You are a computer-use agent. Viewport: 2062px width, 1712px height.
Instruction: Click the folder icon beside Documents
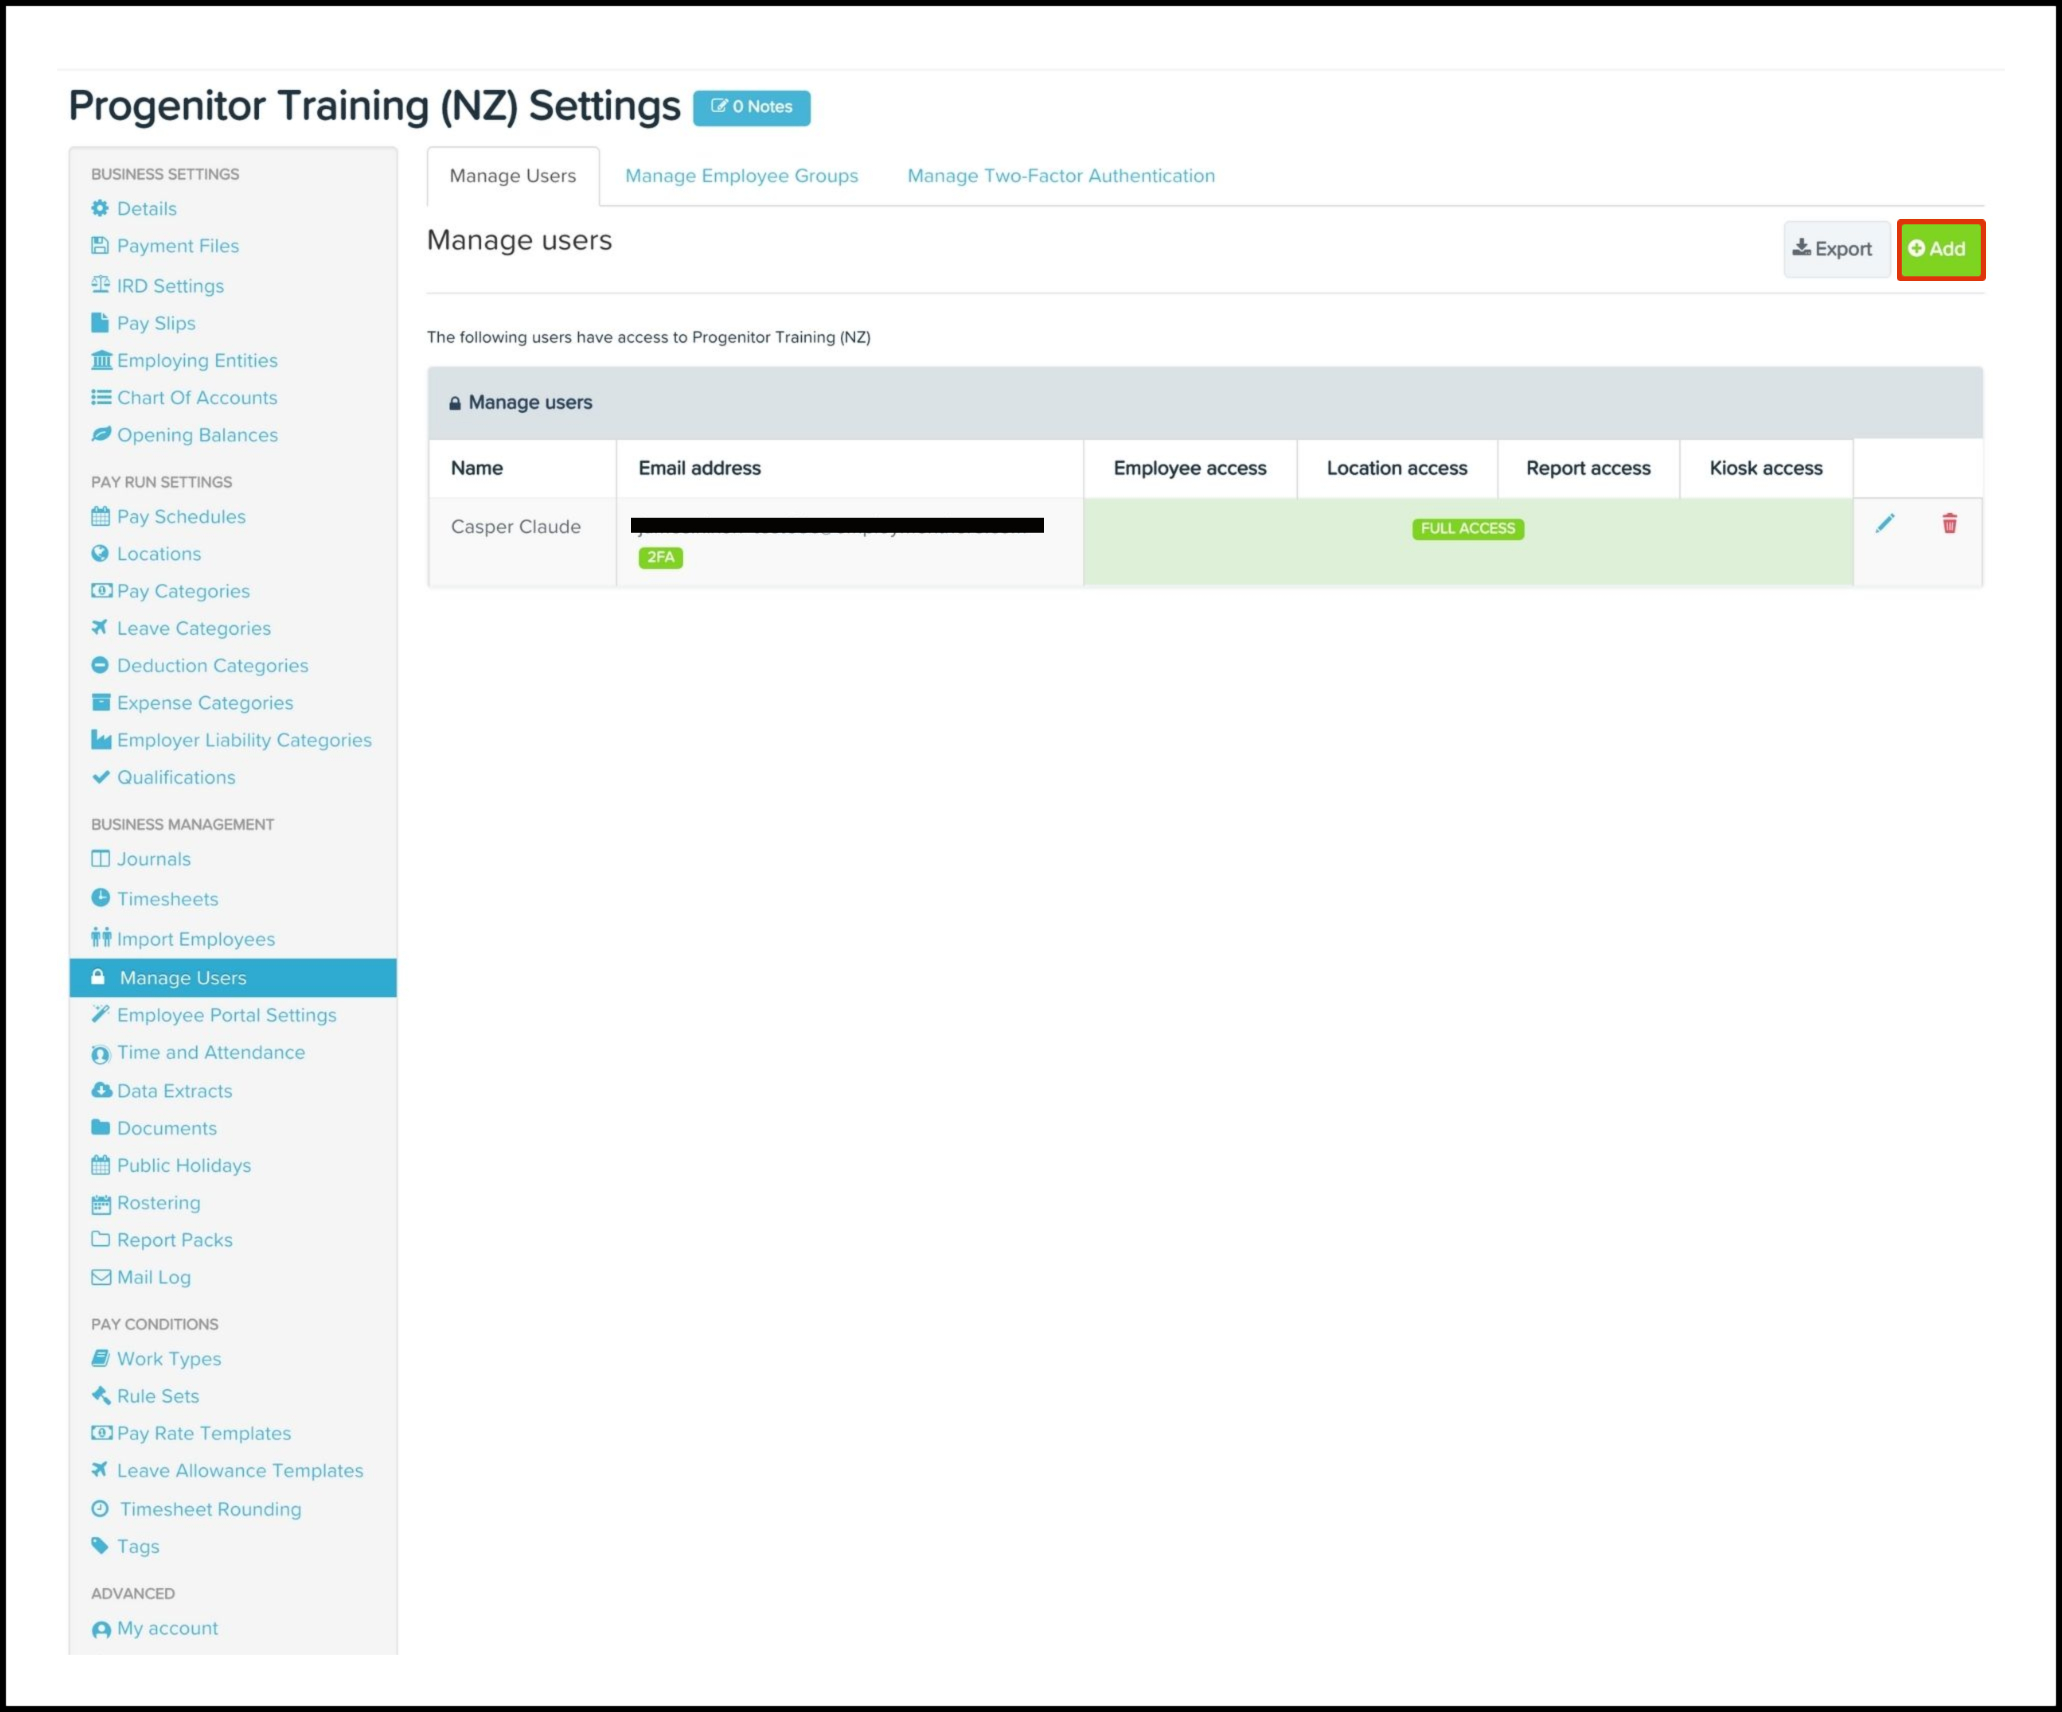100,1127
